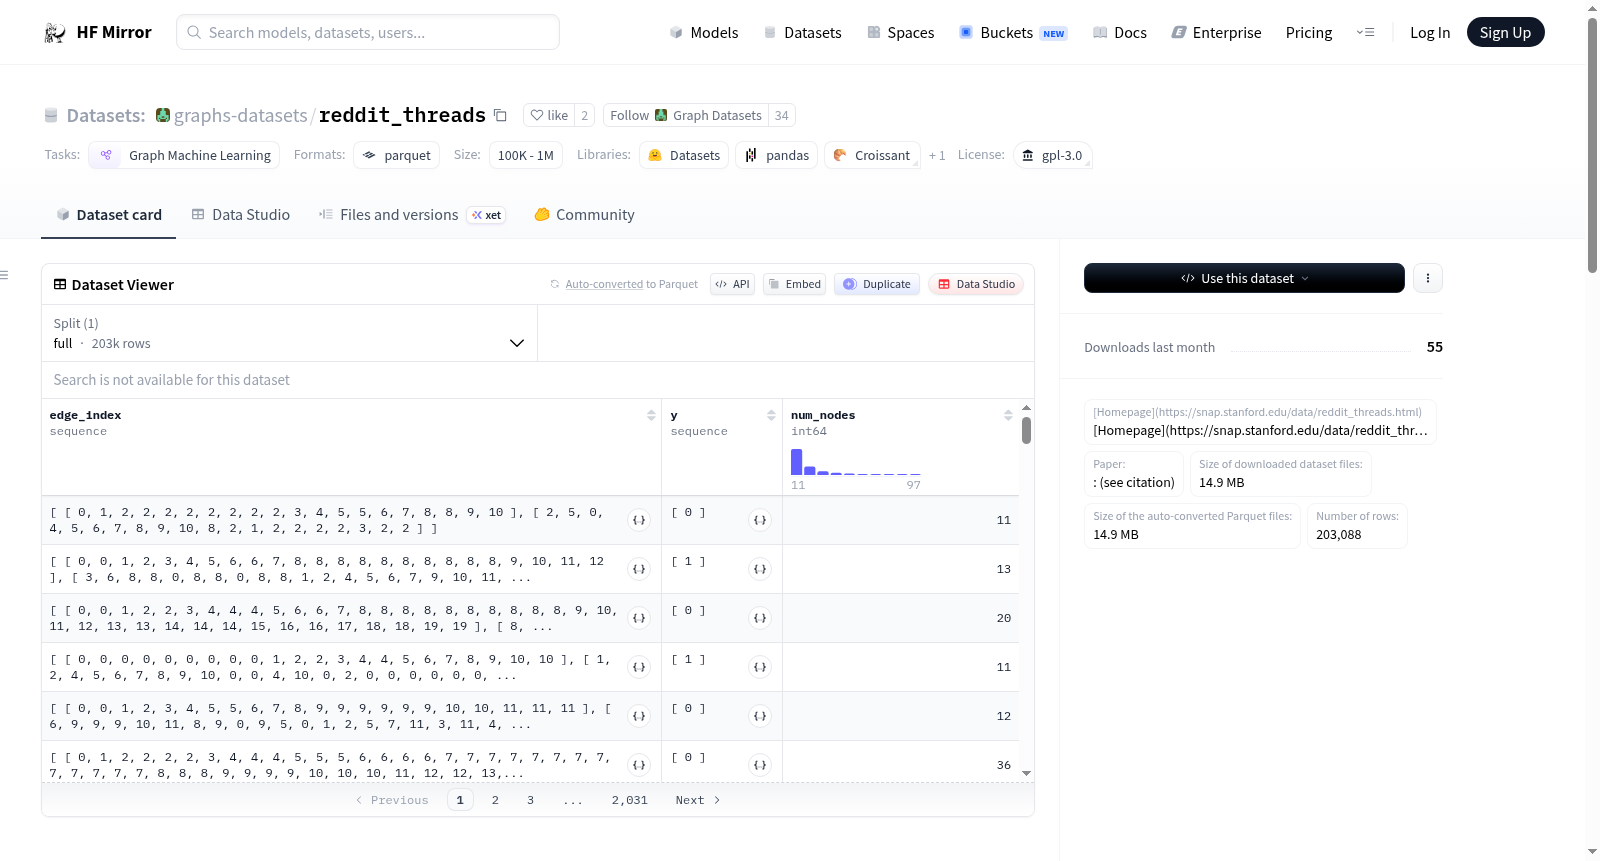Expand the Use this dataset dropdown
Viewport: 1600px width, 861px height.
click(1244, 278)
